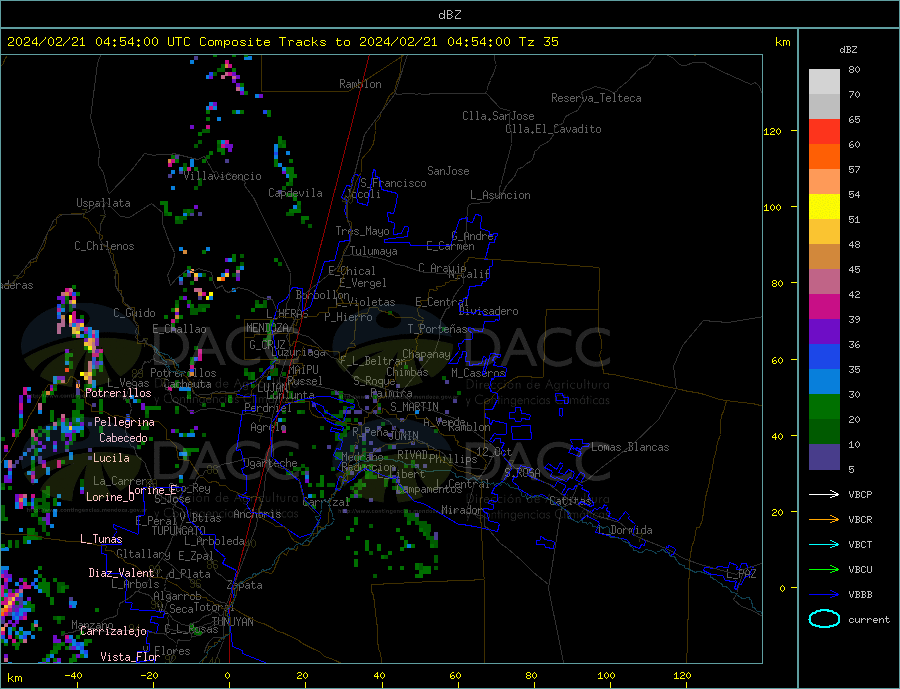Click the Villavicencio label on map

click(x=222, y=176)
